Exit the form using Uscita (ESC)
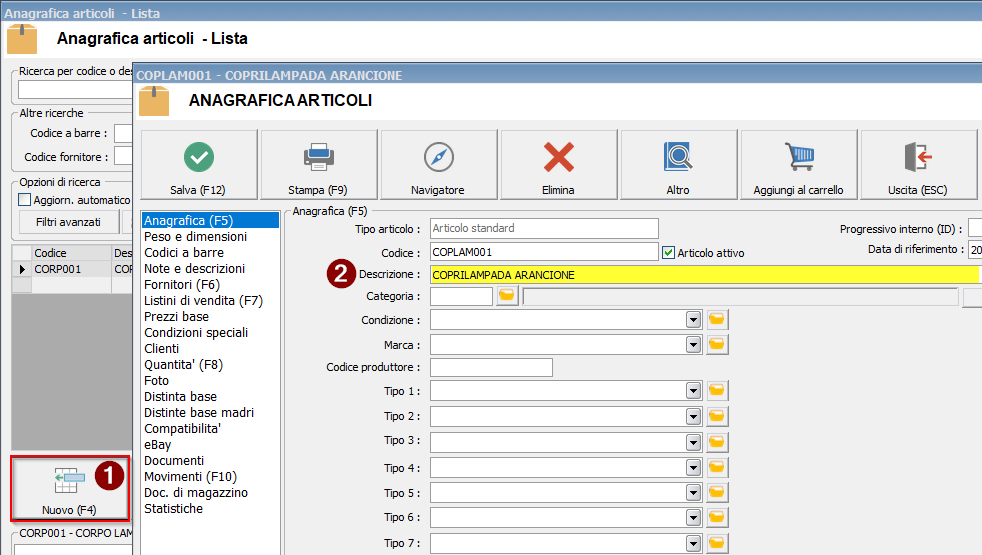This screenshot has width=982, height=555. [917, 166]
